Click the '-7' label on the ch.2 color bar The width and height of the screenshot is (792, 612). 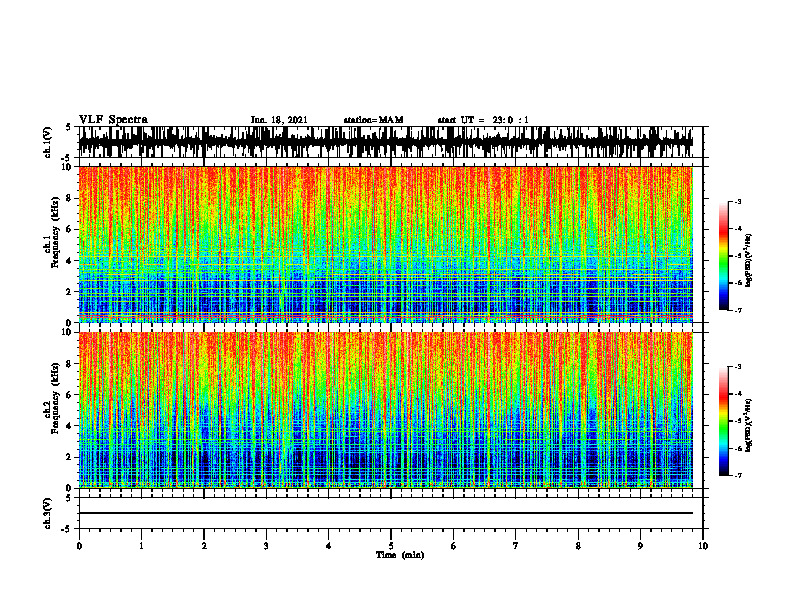pos(738,475)
